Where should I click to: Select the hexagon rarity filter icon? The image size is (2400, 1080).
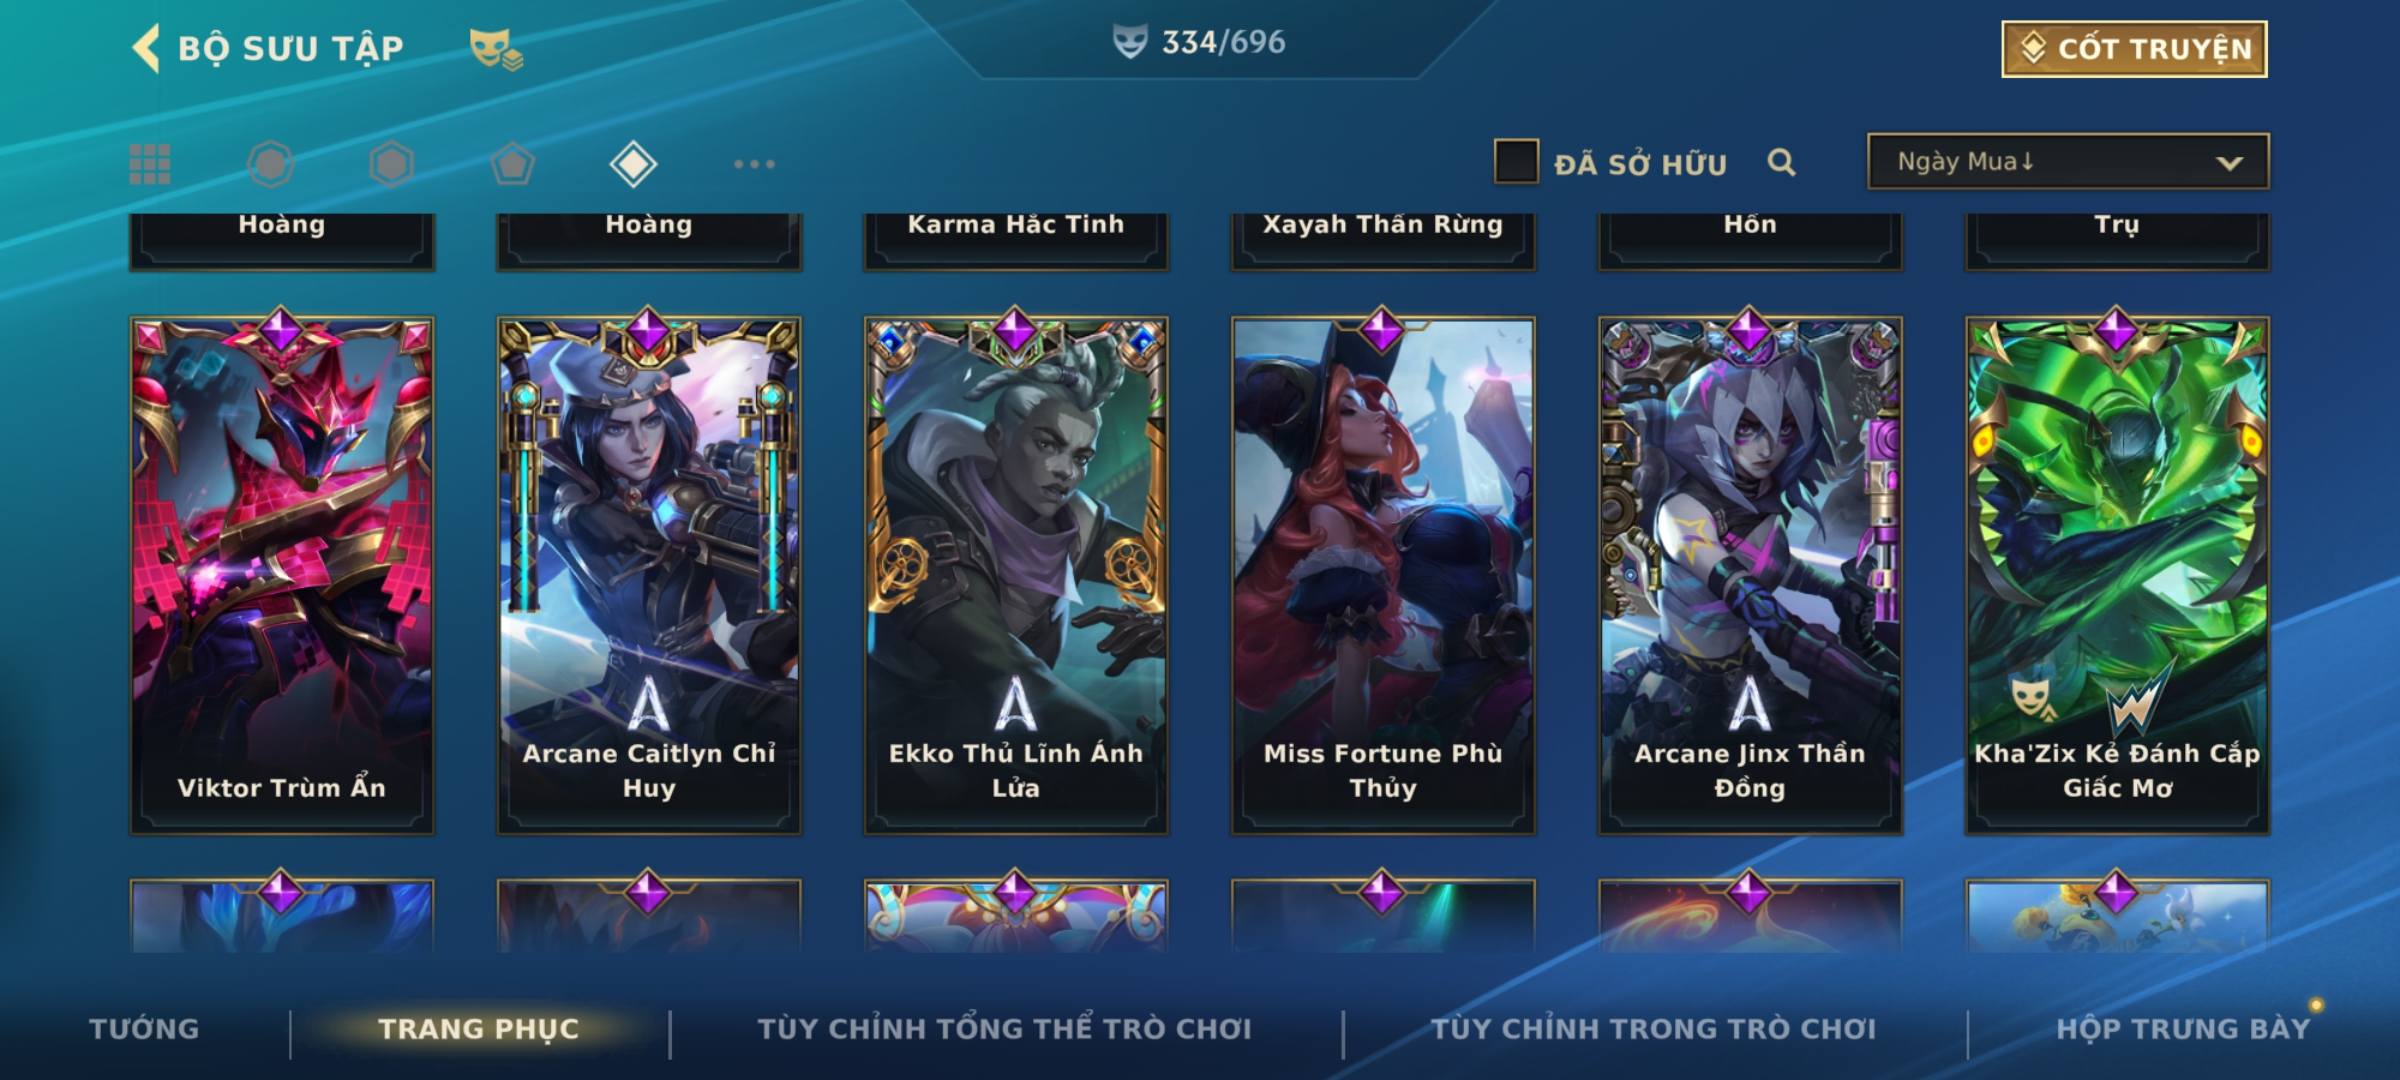(x=391, y=164)
